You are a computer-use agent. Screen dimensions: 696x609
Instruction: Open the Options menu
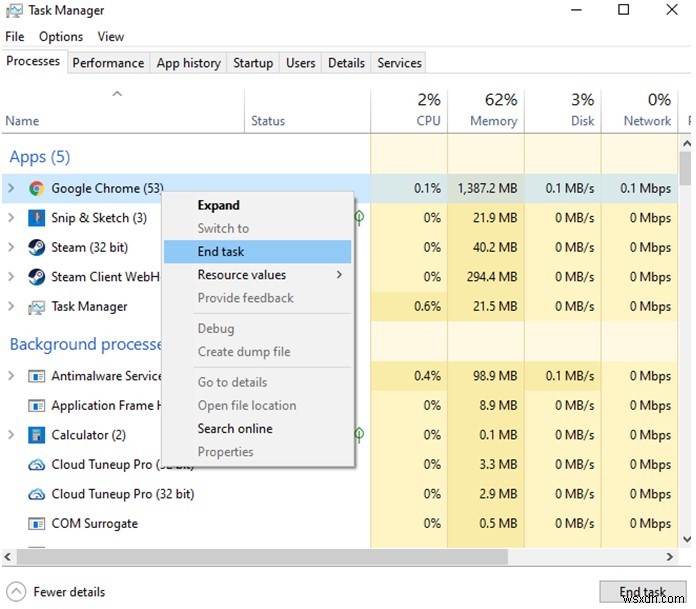pos(61,37)
